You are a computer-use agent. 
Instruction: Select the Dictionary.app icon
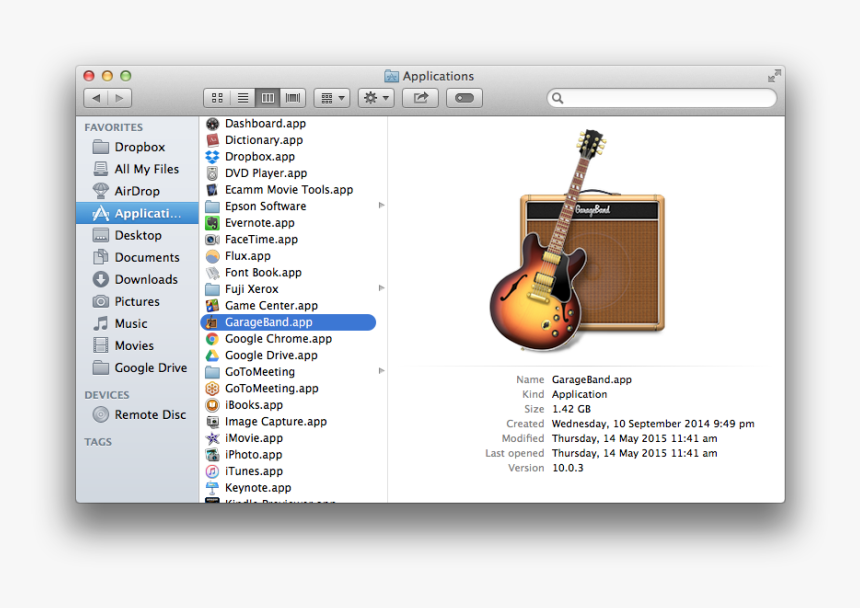coord(212,140)
